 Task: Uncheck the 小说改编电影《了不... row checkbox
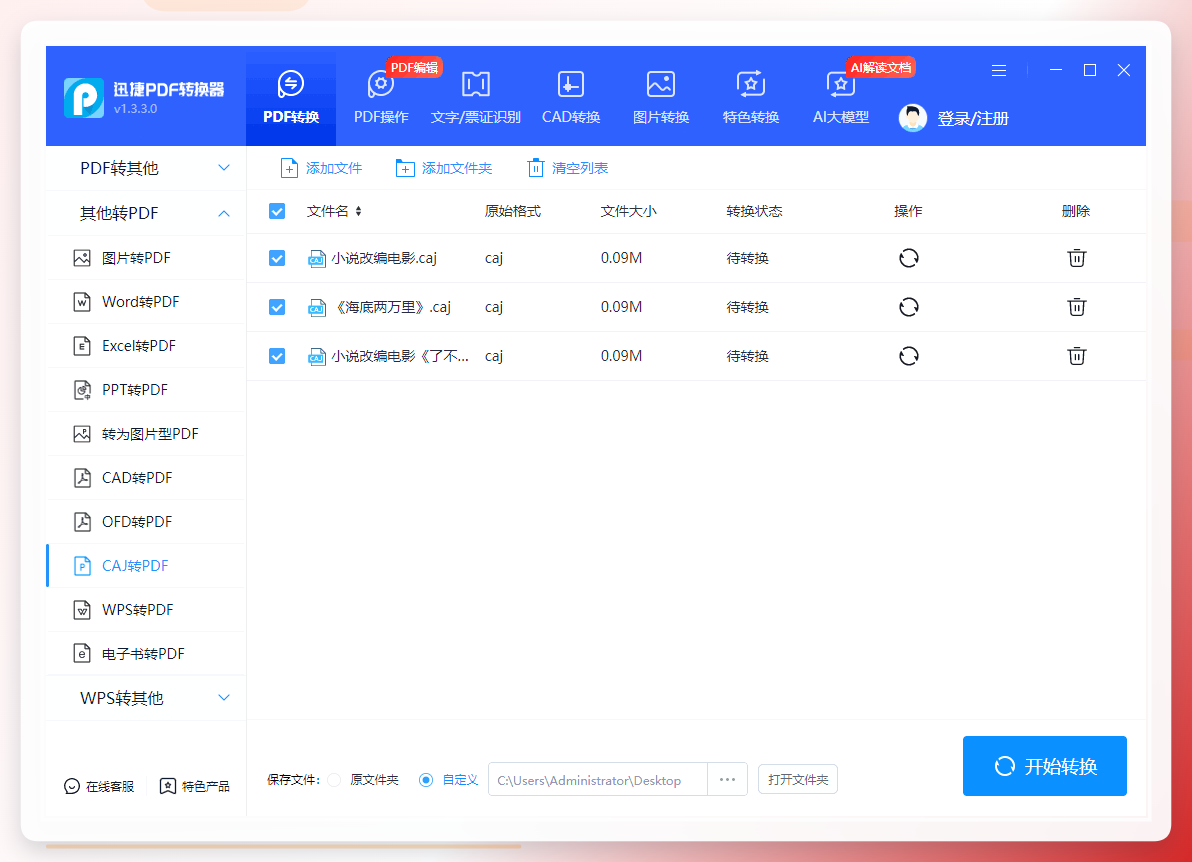pos(277,356)
